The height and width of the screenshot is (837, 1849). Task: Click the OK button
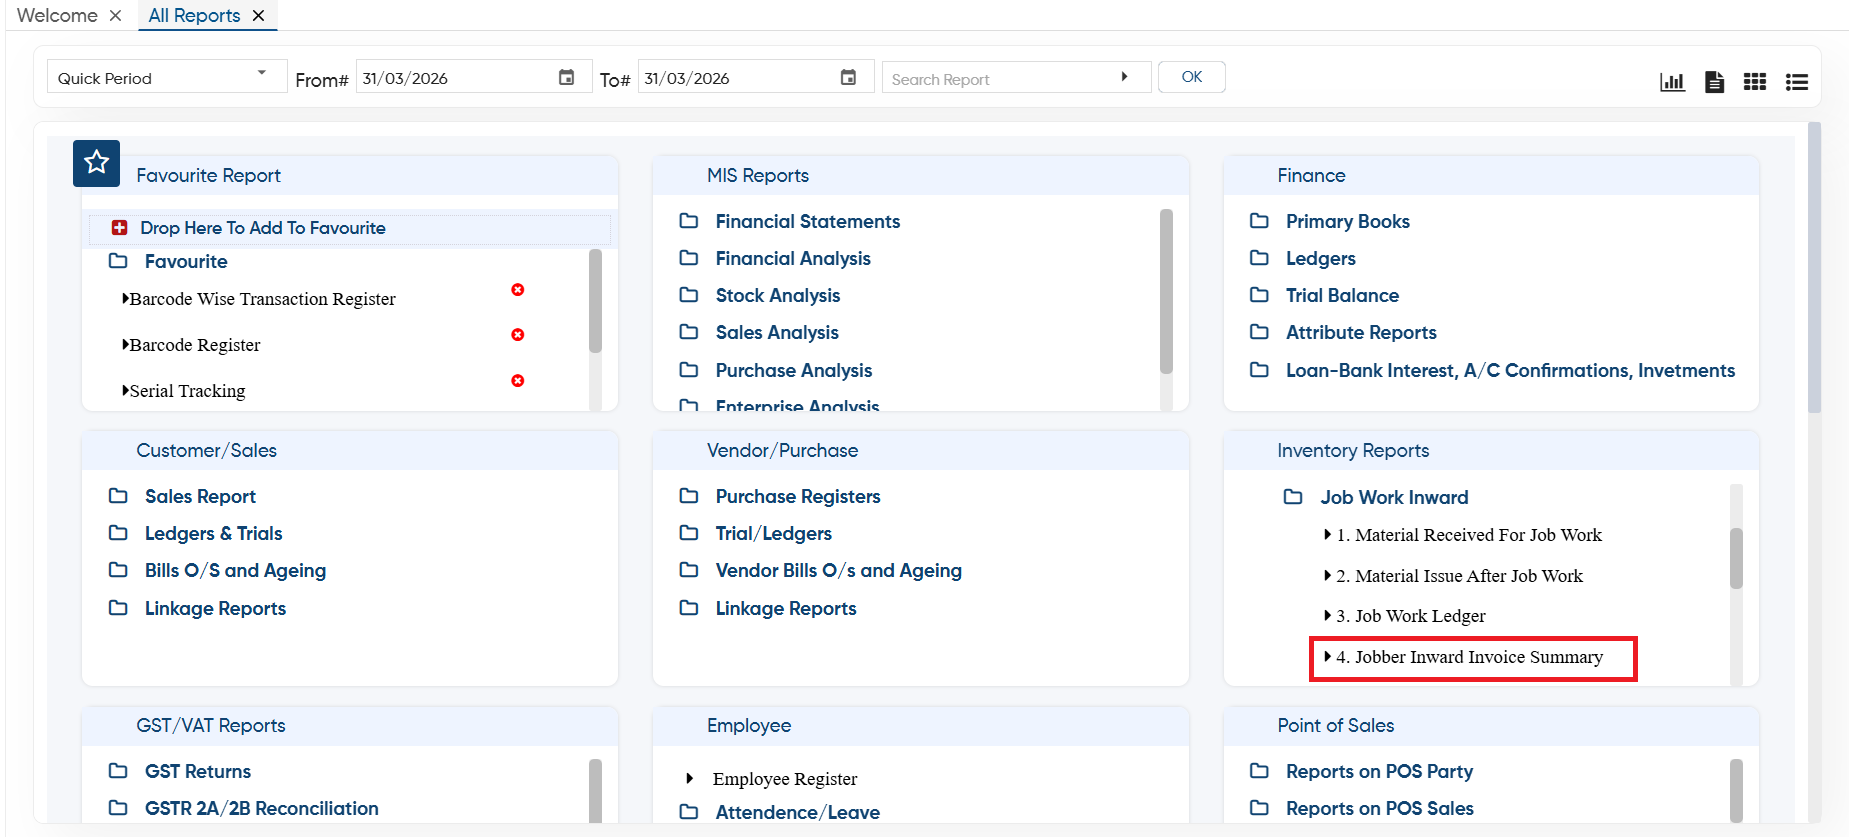pos(1192,77)
